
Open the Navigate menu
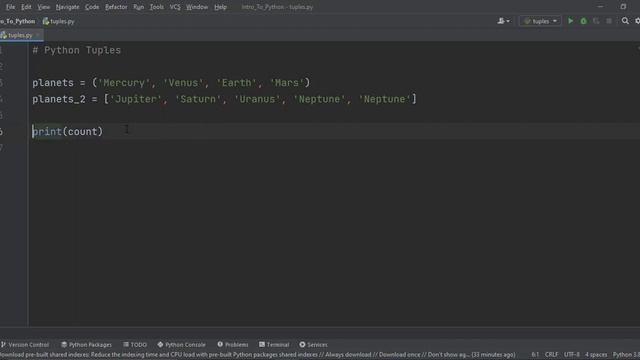tap(67, 7)
